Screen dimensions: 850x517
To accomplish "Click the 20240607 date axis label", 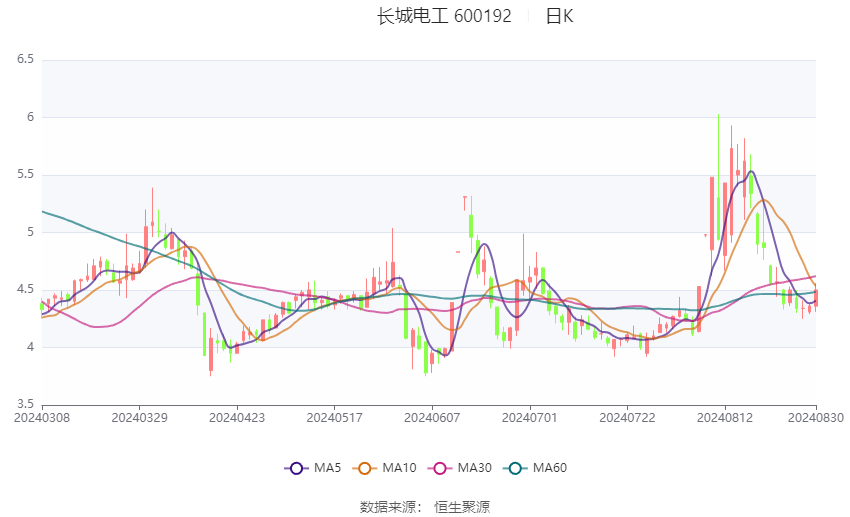I will 432,418.
